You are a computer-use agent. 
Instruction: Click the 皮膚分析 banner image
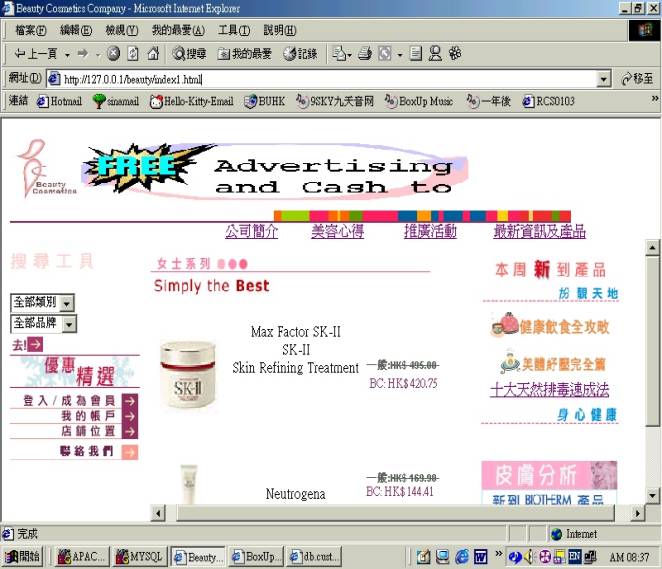pos(549,475)
